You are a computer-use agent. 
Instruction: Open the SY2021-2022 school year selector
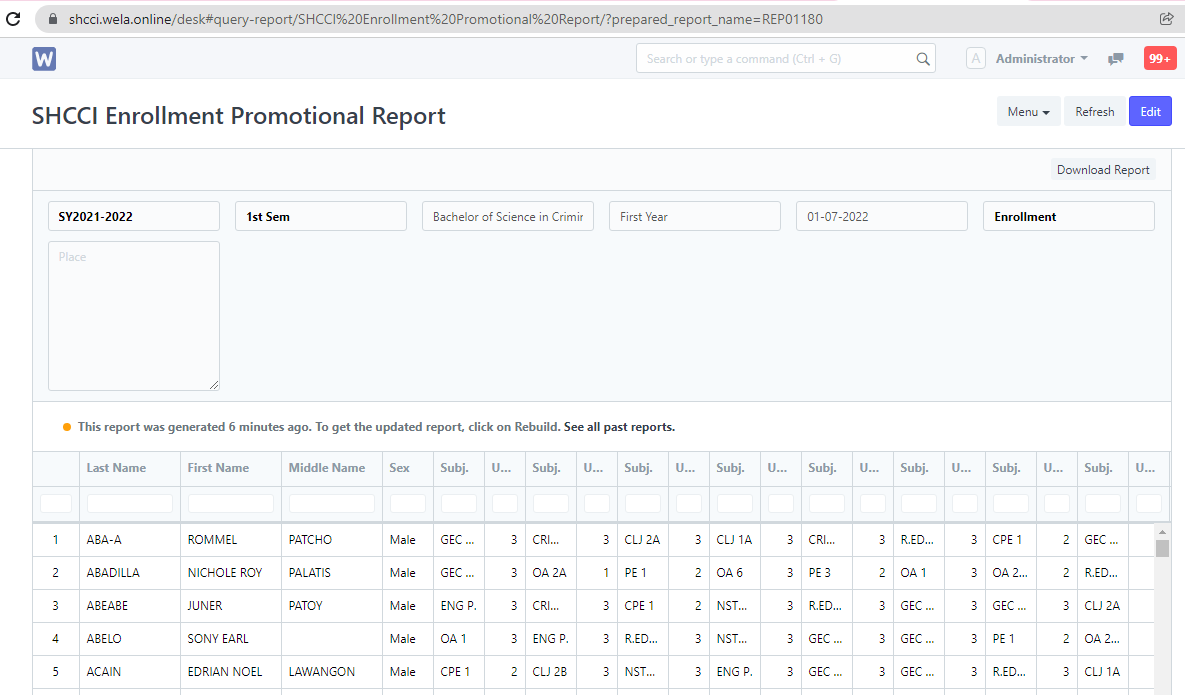(133, 216)
